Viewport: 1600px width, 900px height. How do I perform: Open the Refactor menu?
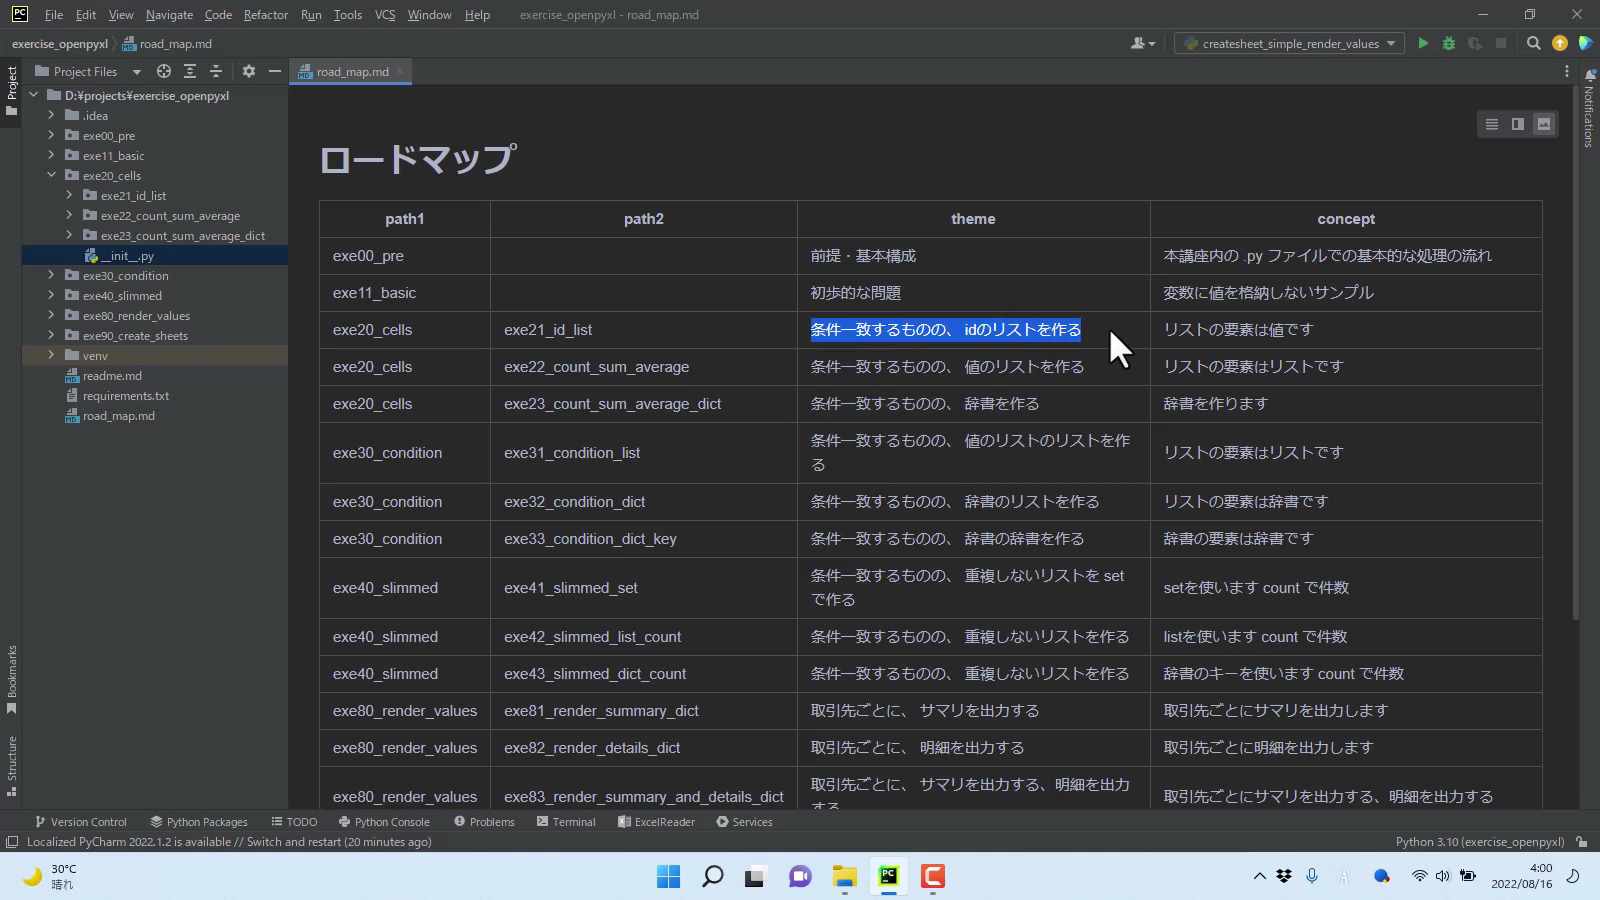[x=265, y=15]
